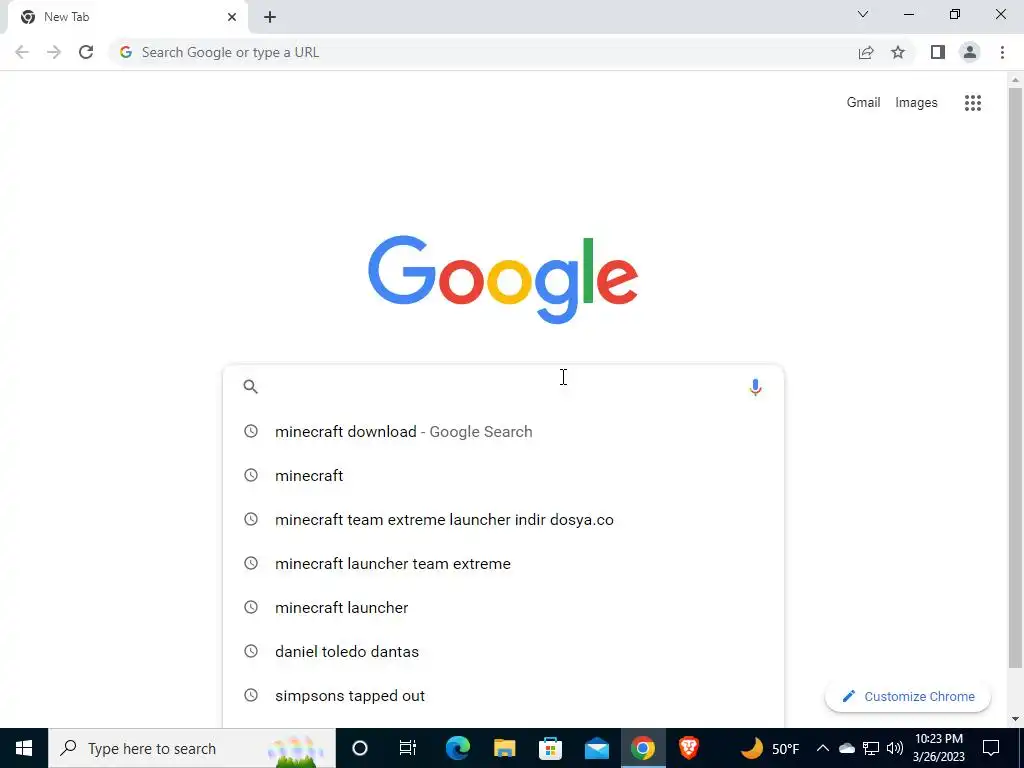Image resolution: width=1024 pixels, height=768 pixels.
Task: Open Microsoft Edge from the taskbar
Action: click(x=458, y=748)
